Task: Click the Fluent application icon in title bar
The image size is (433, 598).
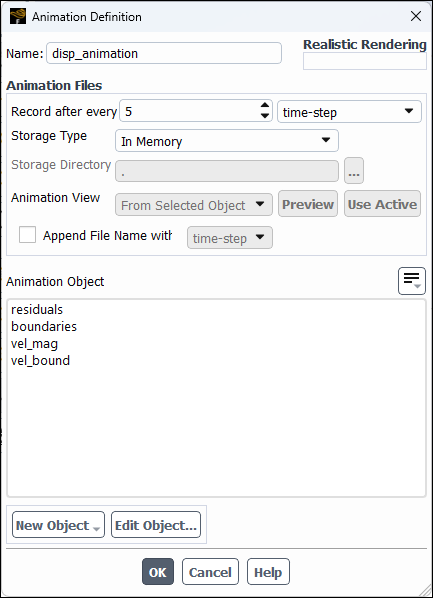Action: coord(18,16)
